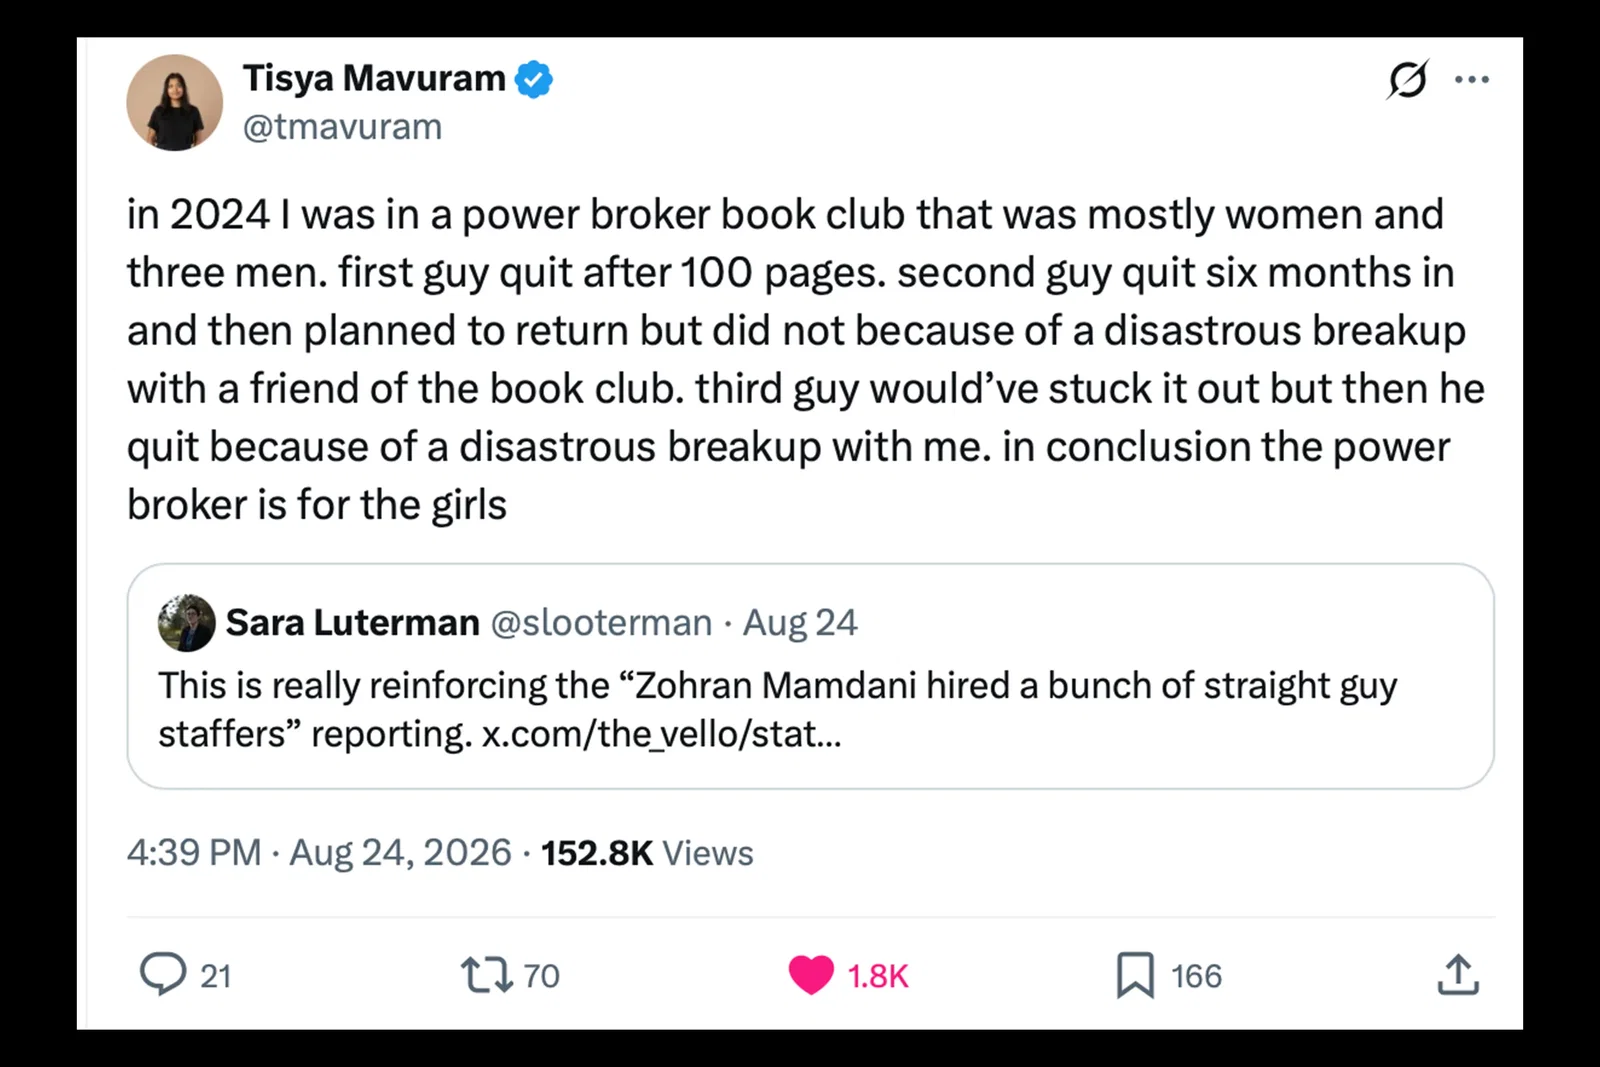Click the Sara Luterman name in quote
Screen dimensions: 1600x1067
pyautogui.click(x=353, y=622)
